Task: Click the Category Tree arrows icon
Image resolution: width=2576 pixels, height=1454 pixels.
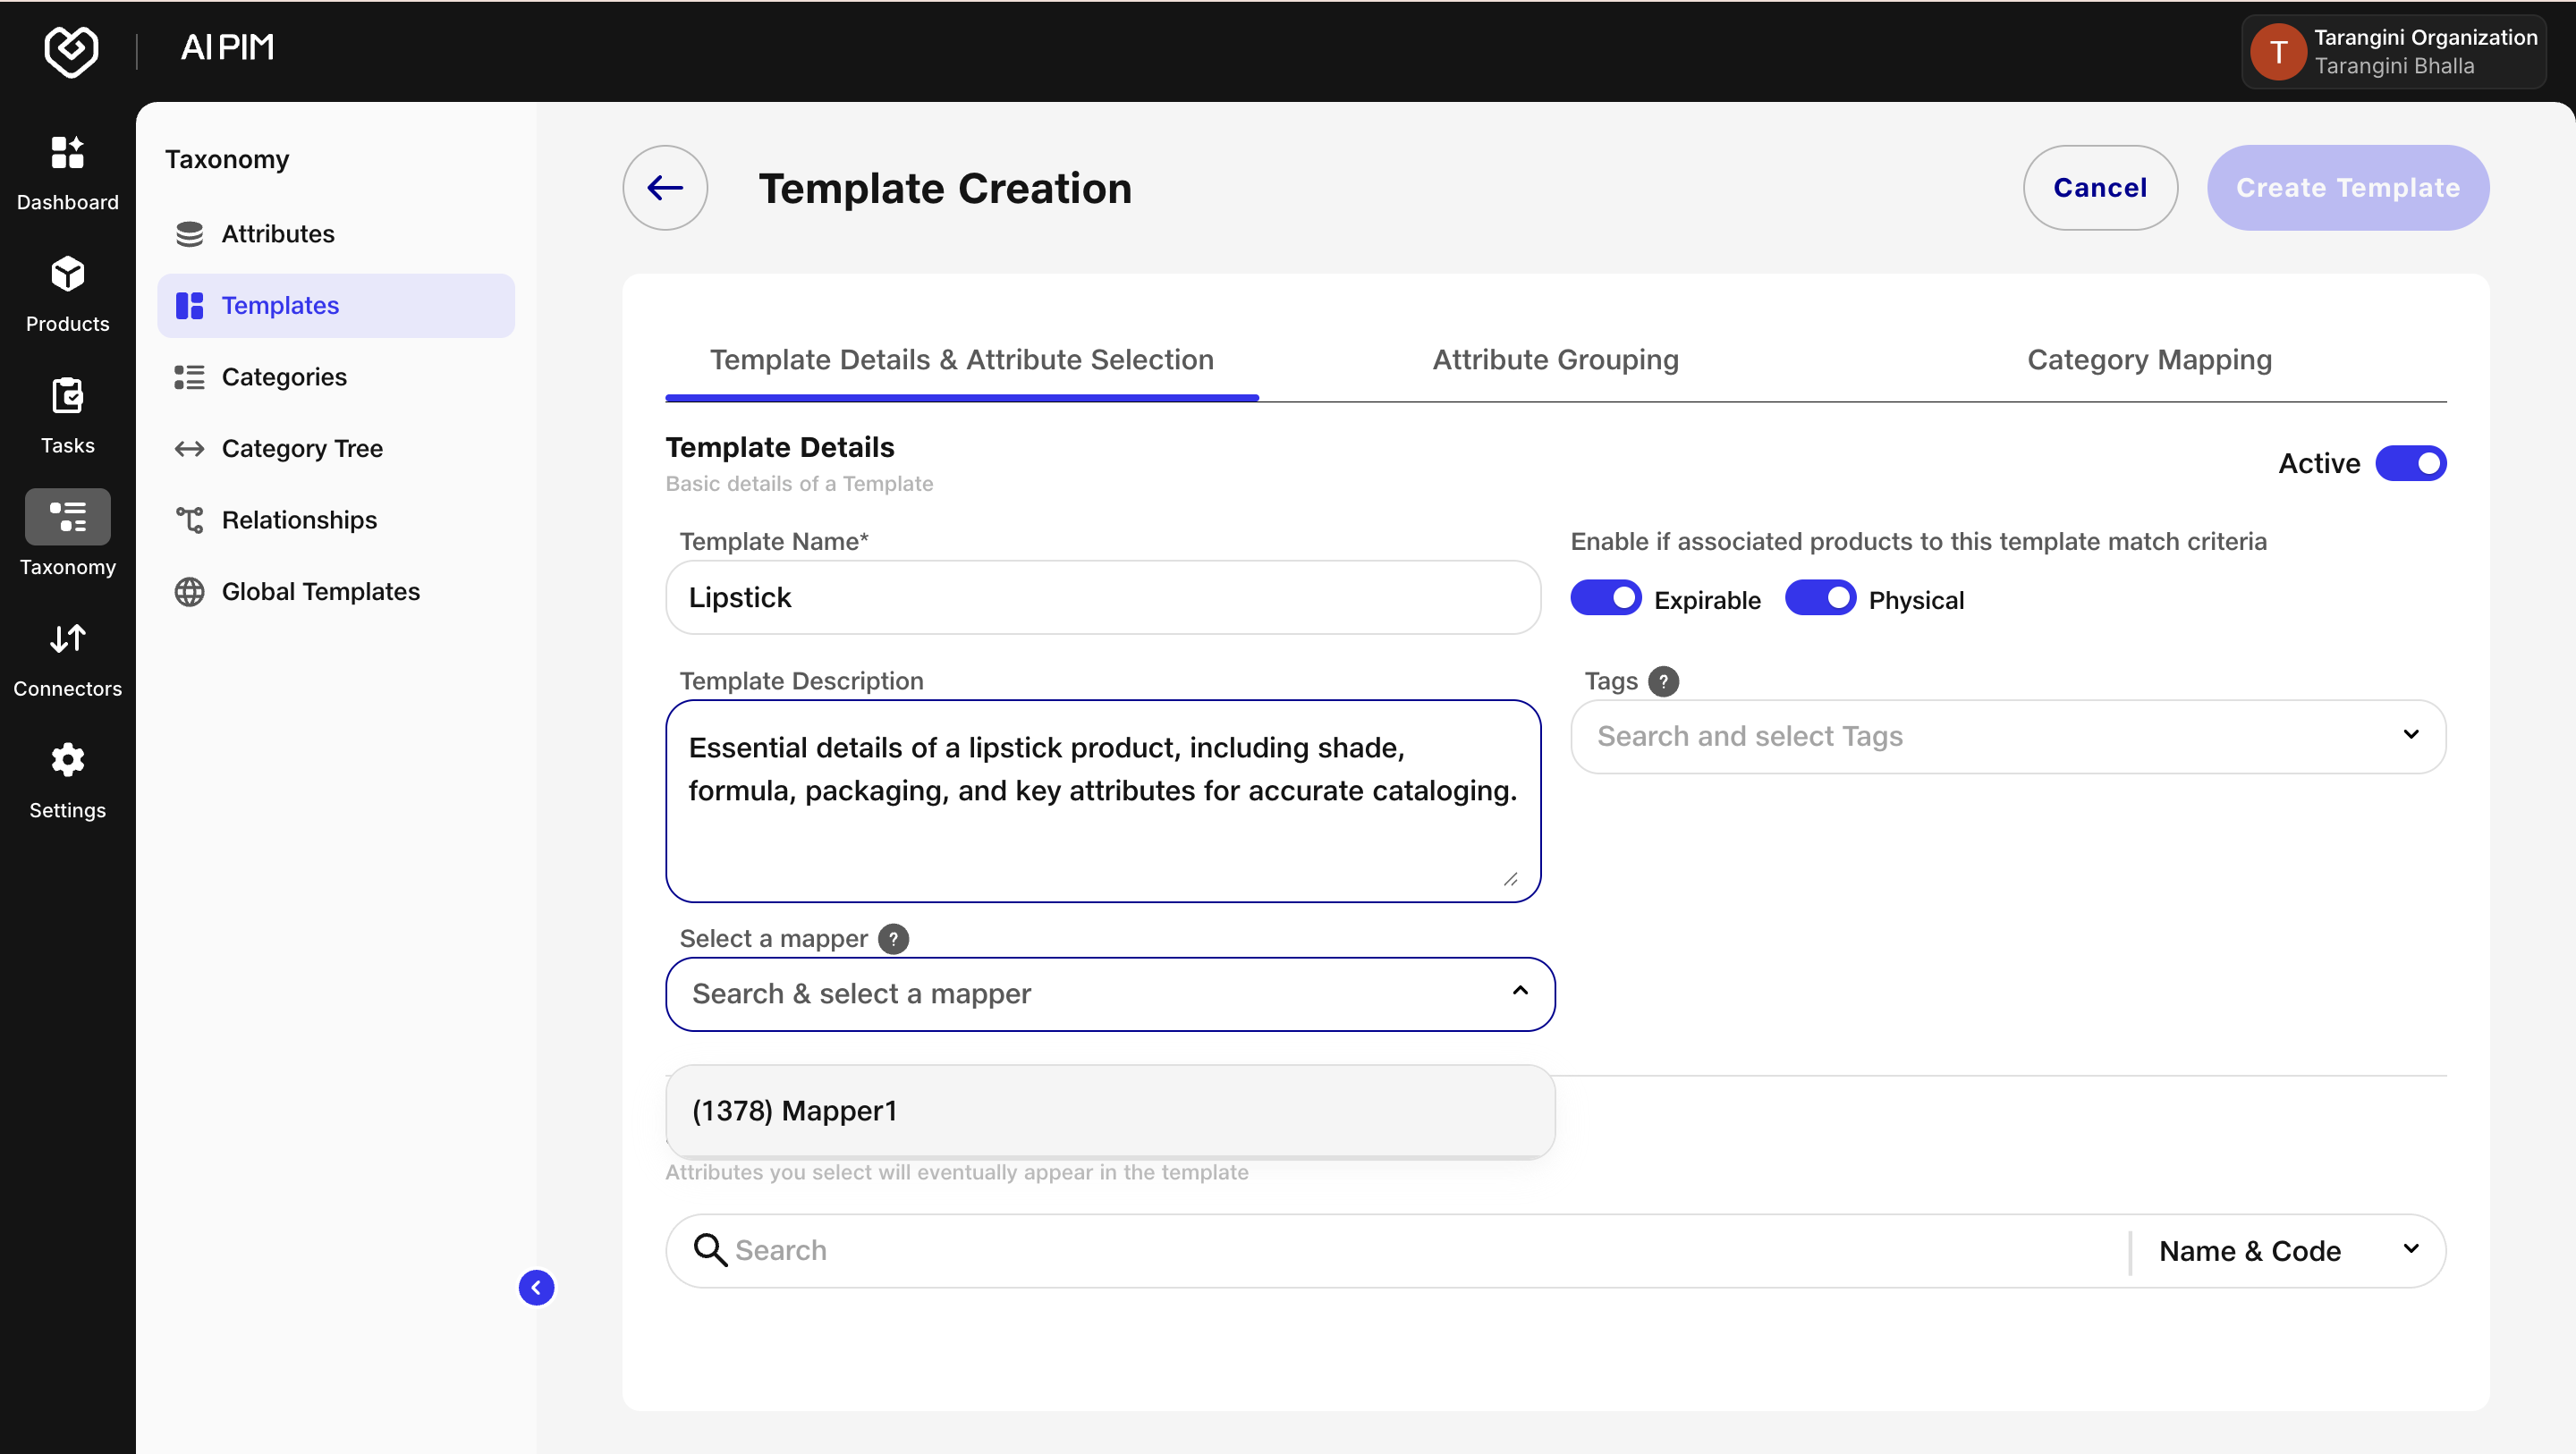Action: point(189,449)
